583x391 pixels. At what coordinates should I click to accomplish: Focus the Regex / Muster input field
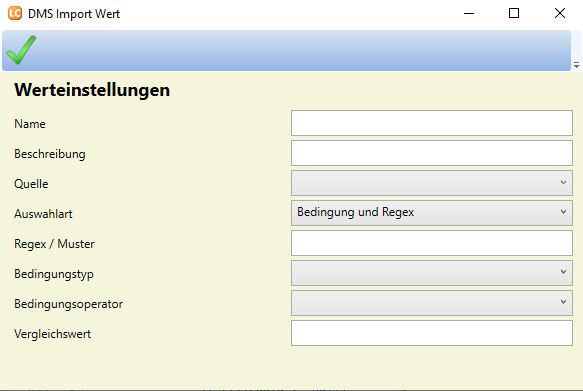[x=432, y=243]
